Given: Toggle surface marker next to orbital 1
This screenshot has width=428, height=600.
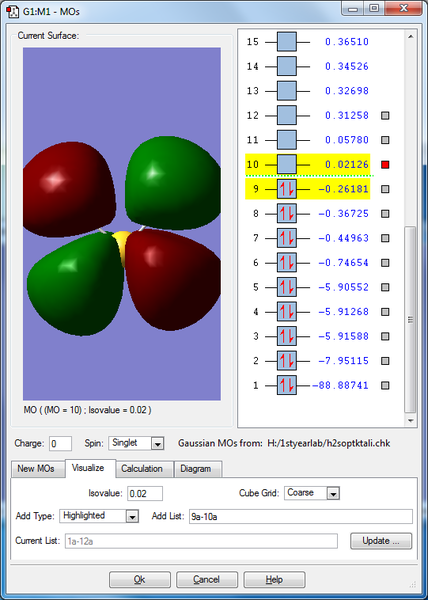Looking at the screenshot, I should click(x=385, y=385).
